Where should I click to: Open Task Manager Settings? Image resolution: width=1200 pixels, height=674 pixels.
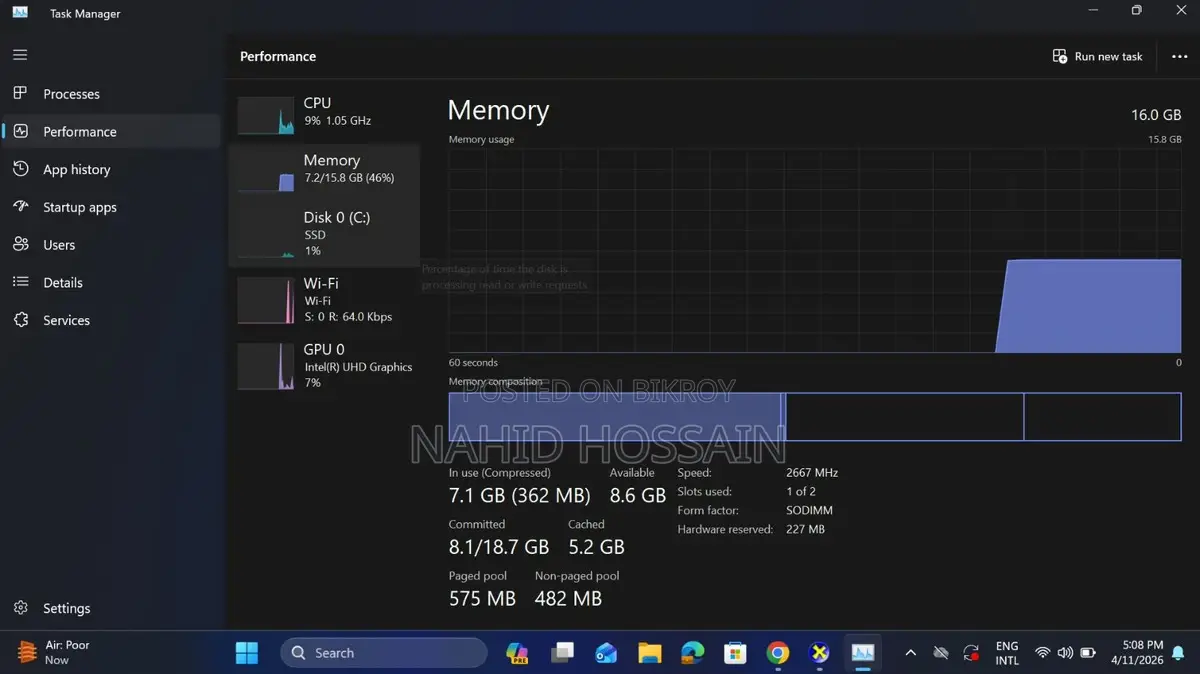pyautogui.click(x=110, y=608)
